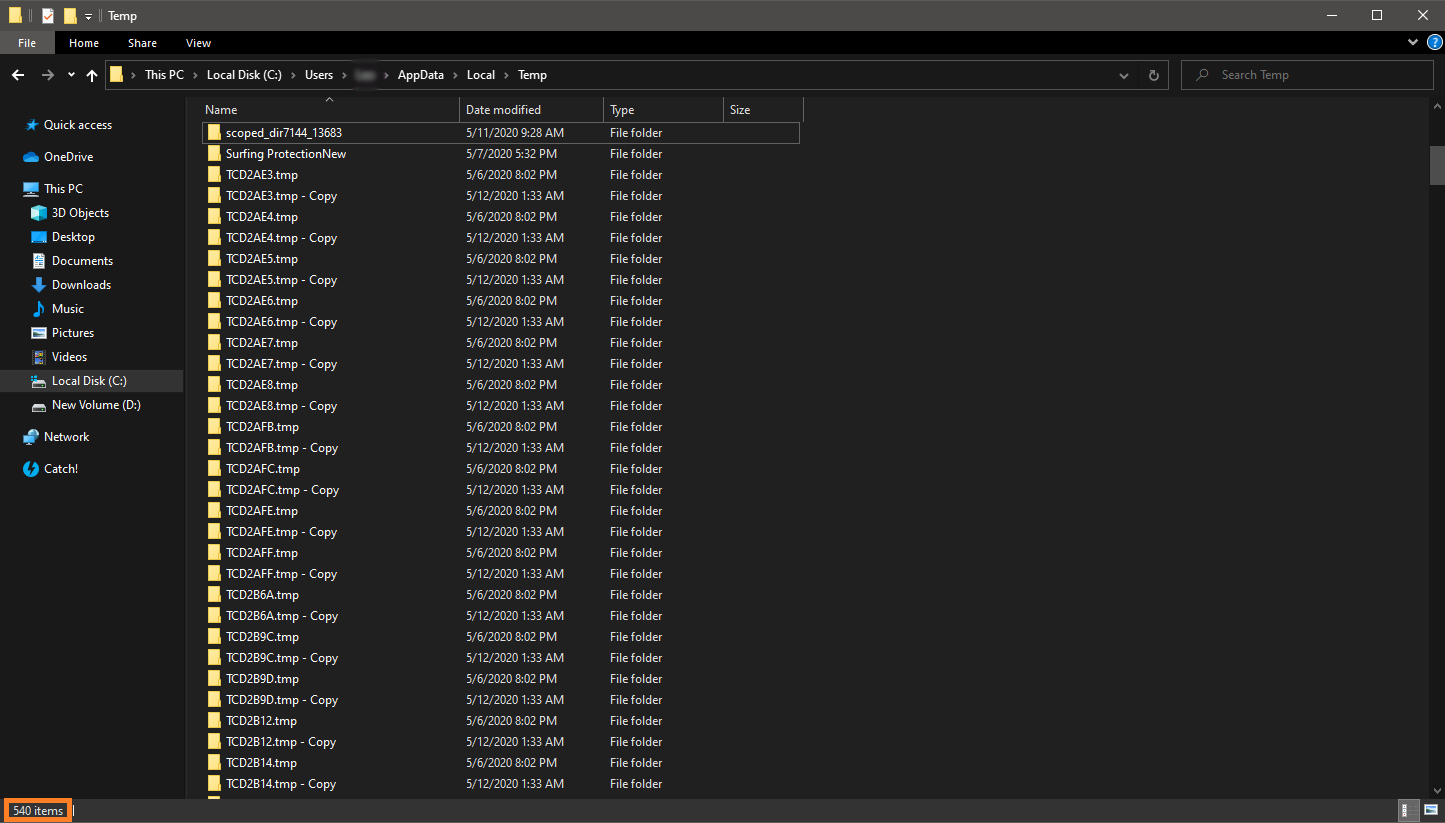Select the TCD2AE5.tmp folder icon

(x=214, y=259)
